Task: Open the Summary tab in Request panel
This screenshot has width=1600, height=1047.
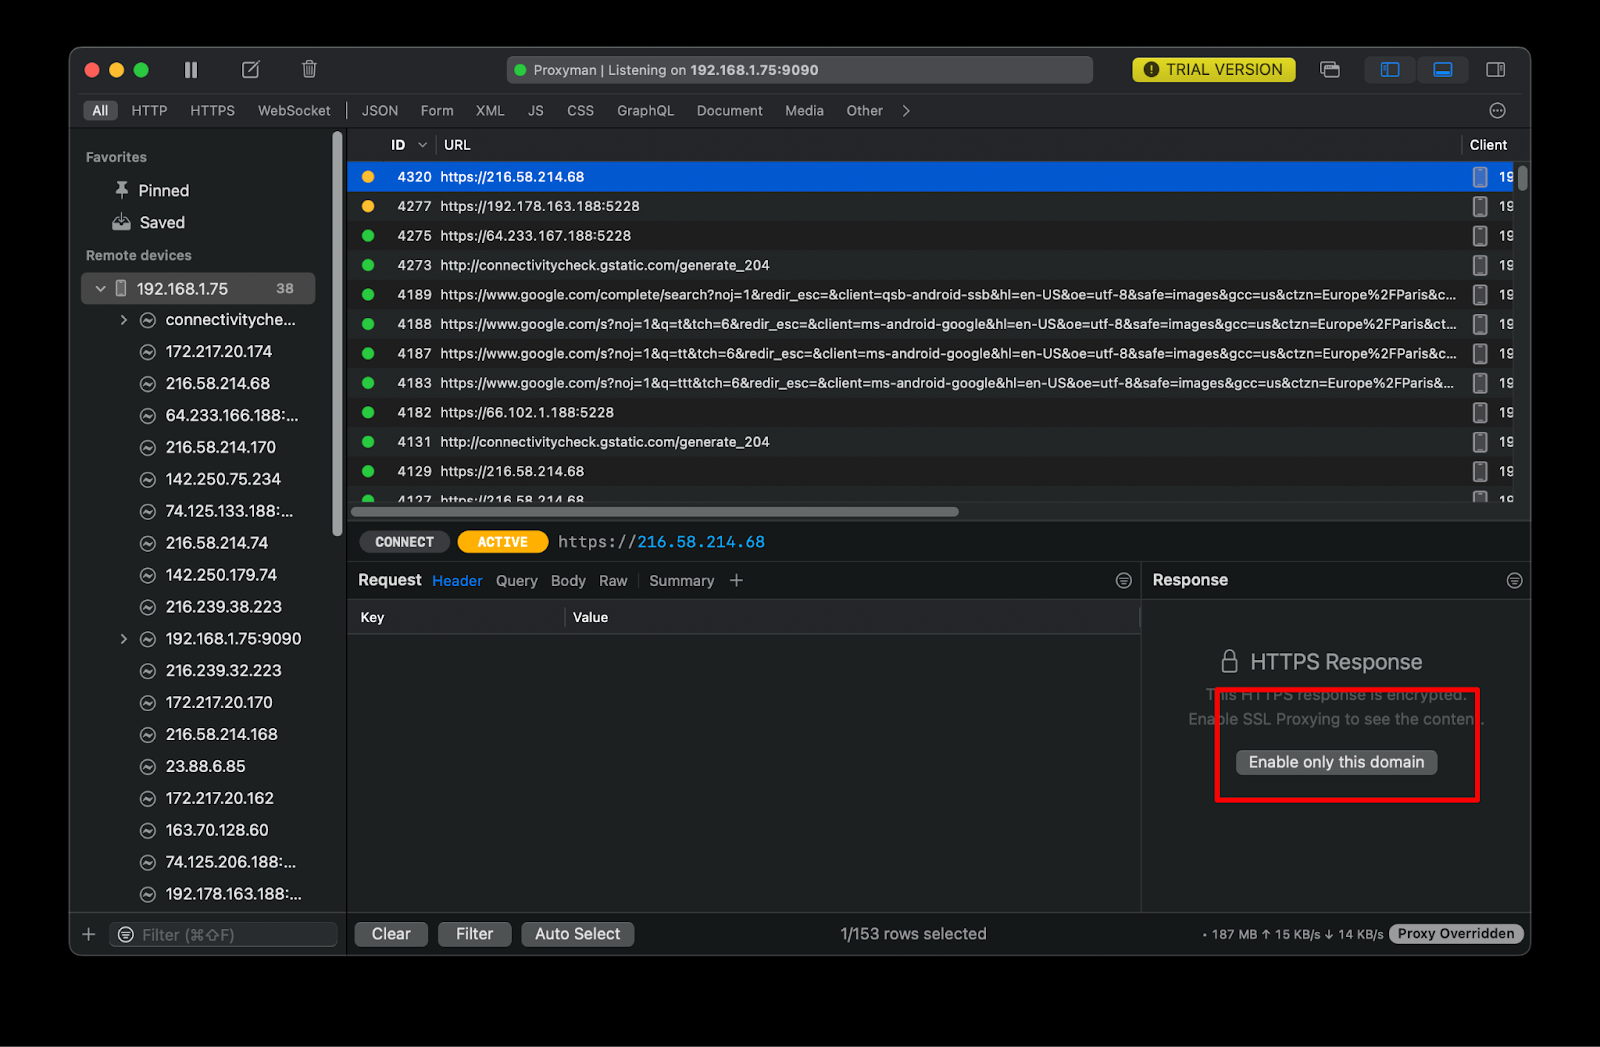Action: [x=681, y=580]
